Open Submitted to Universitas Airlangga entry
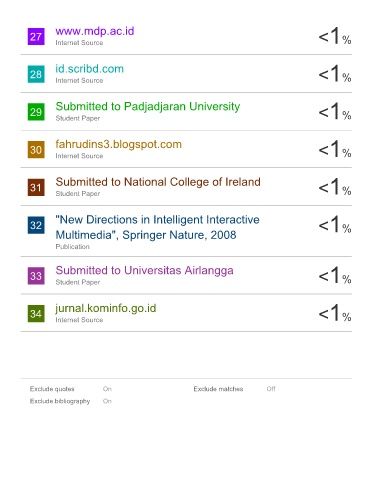Image resolution: width=370 pixels, height=480 pixels. (144, 270)
